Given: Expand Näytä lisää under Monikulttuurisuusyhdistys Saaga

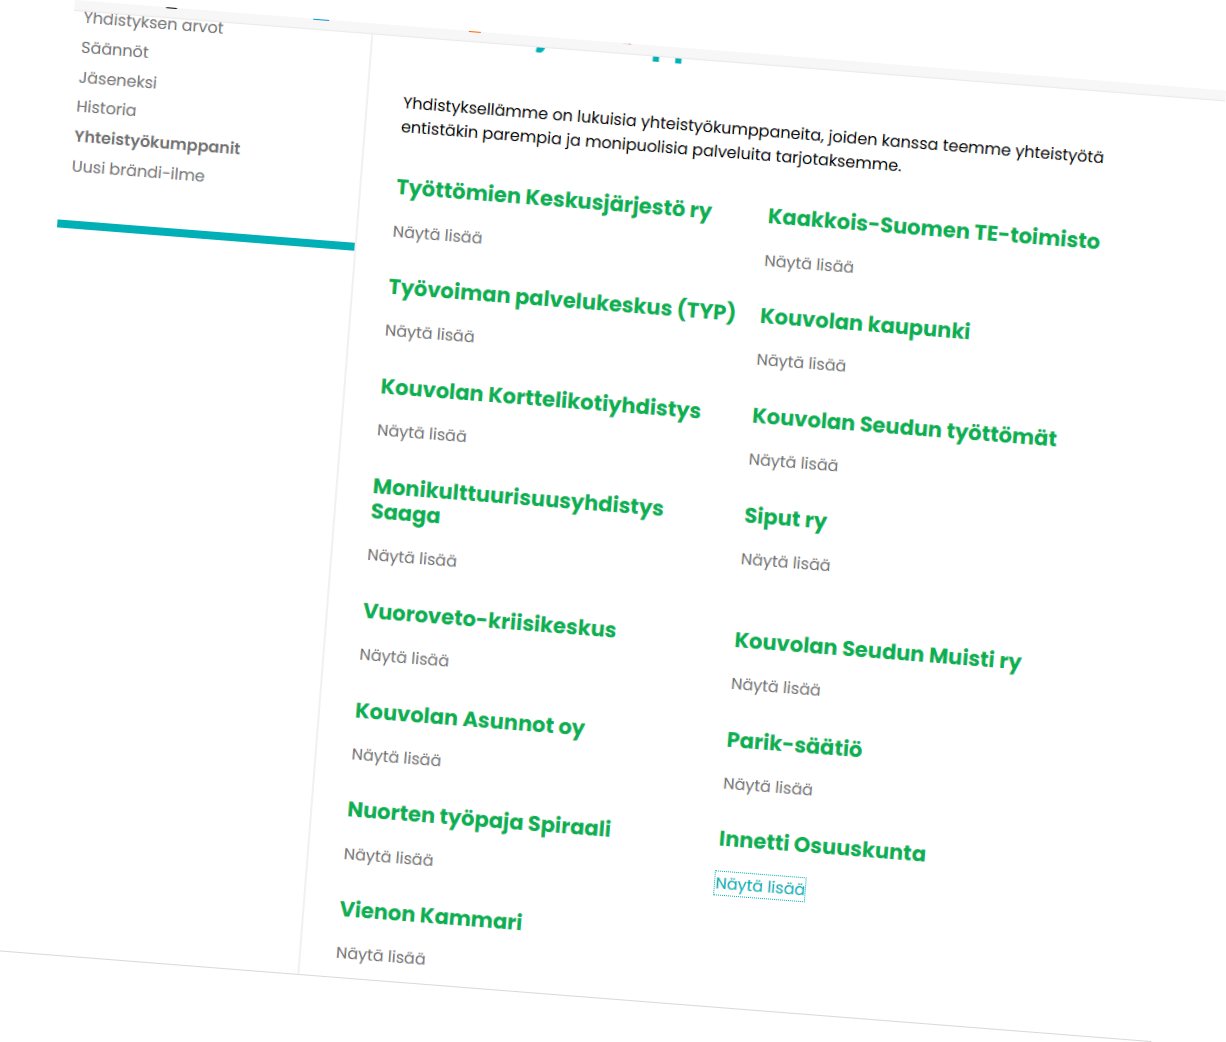Looking at the screenshot, I should pos(411,558).
